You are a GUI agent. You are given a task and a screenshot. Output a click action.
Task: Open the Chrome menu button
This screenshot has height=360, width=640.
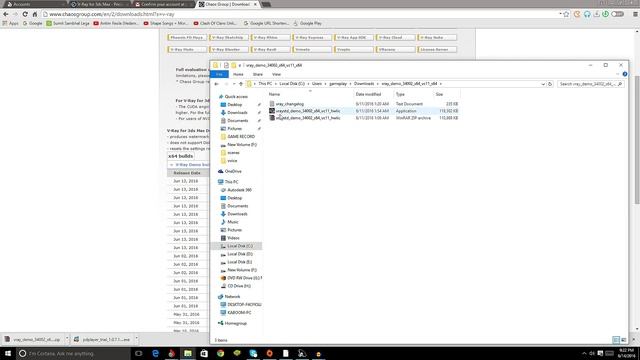[635, 14]
